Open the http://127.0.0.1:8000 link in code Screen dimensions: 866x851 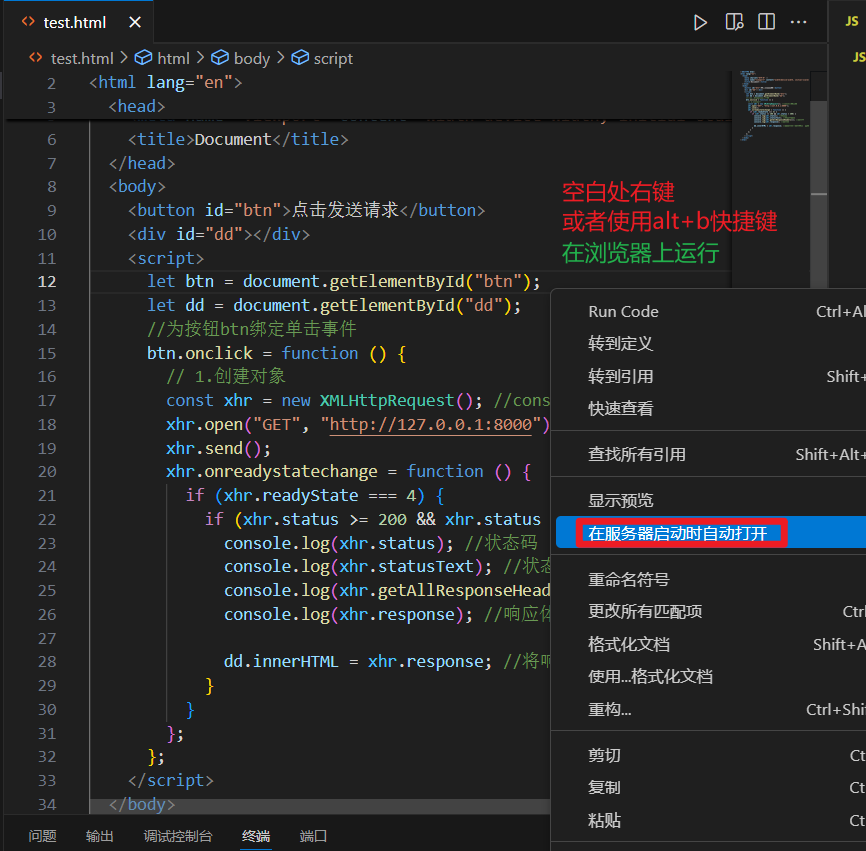pos(431,425)
